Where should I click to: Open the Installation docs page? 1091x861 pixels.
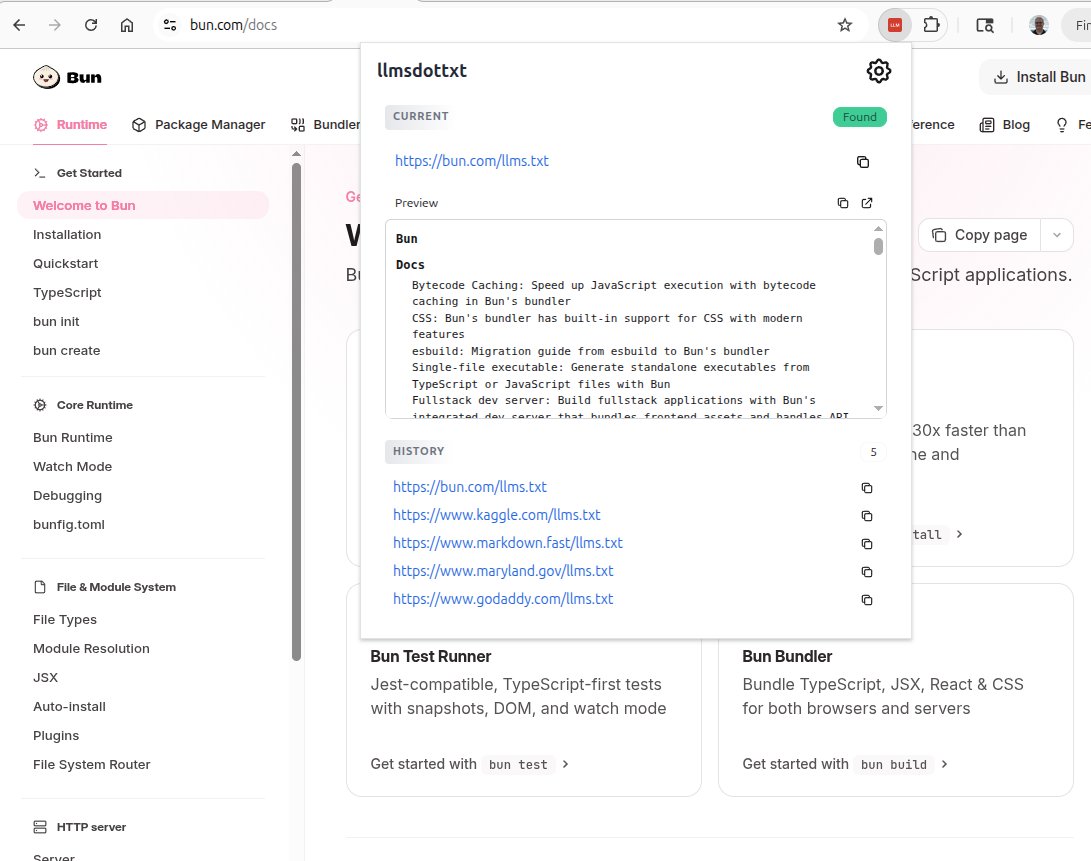pos(67,235)
